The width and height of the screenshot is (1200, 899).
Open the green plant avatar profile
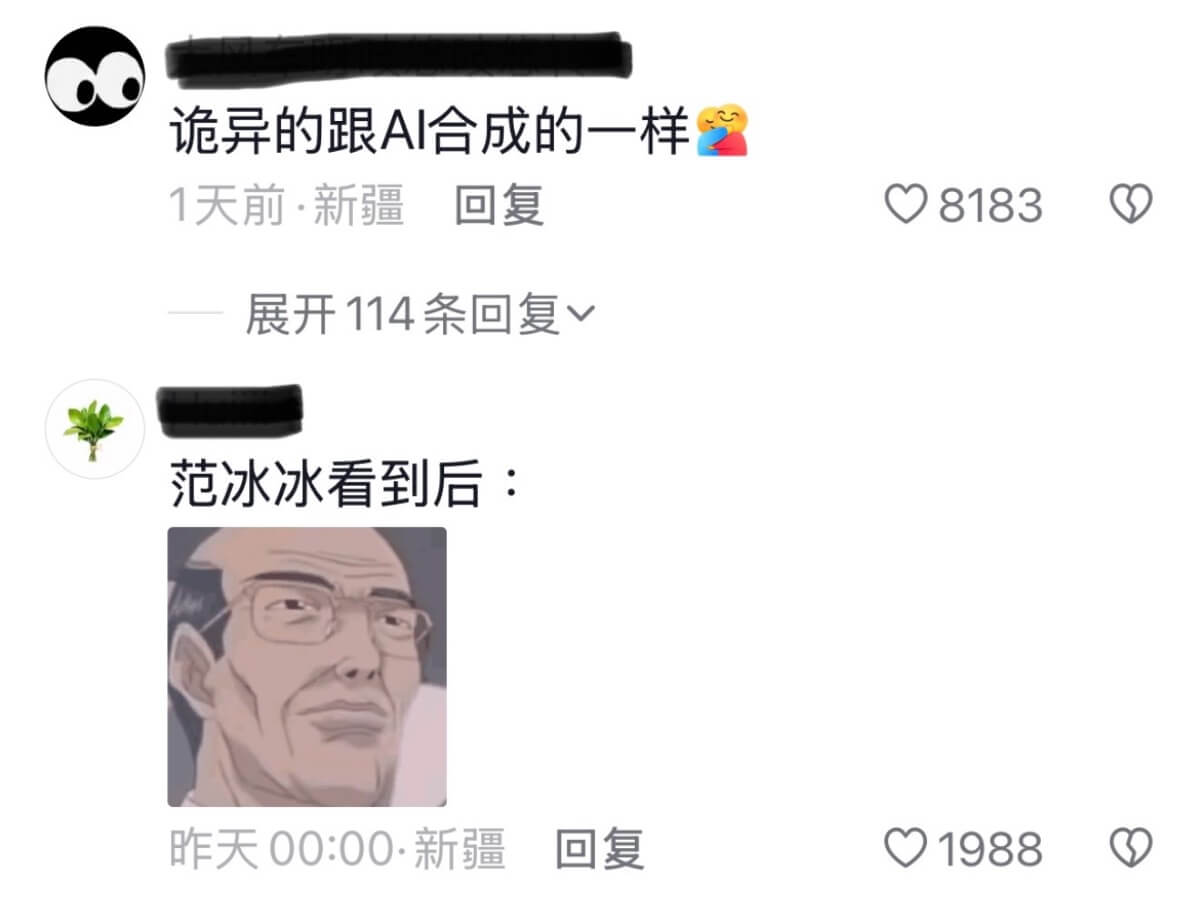96,429
